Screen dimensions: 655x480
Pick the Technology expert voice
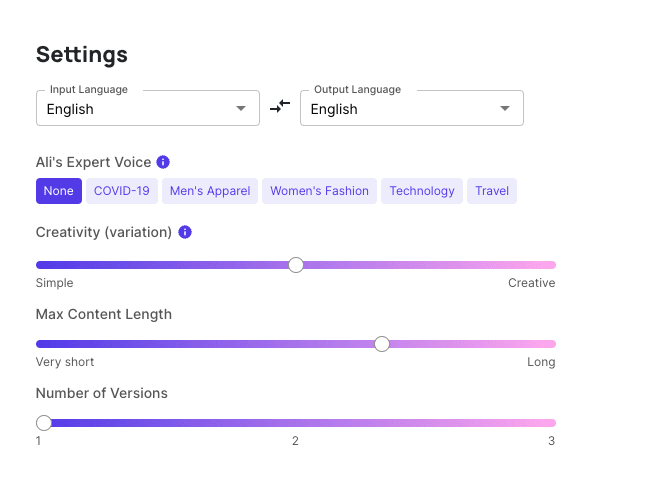click(x=422, y=191)
